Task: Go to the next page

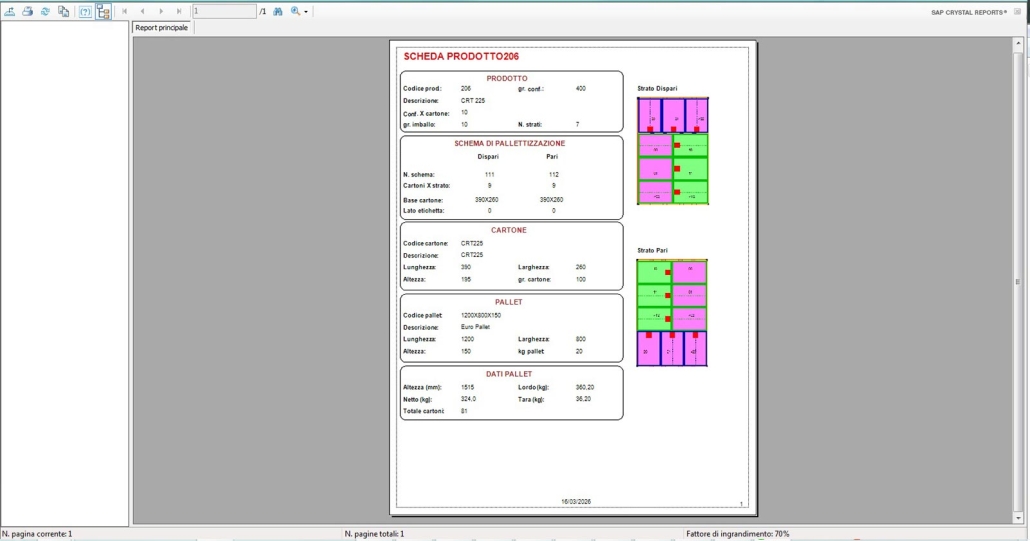Action: pyautogui.click(x=161, y=11)
